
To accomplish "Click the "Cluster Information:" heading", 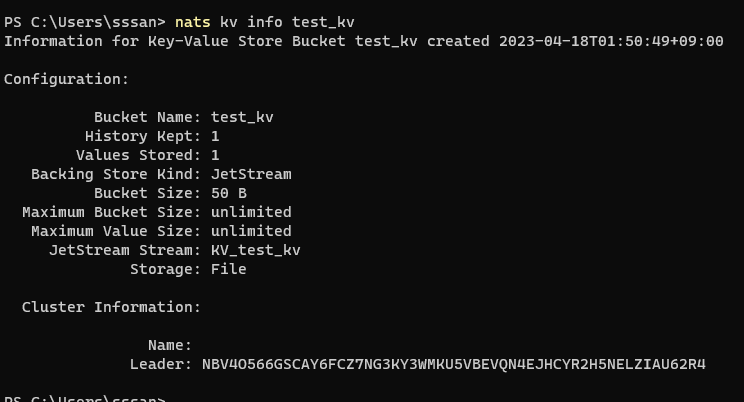I will point(111,307).
